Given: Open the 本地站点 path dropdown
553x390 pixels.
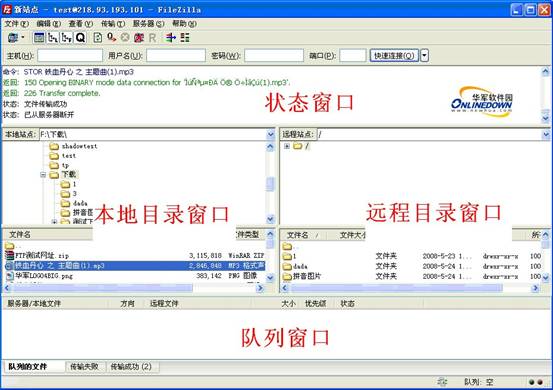Looking at the screenshot, I should [x=271, y=134].
